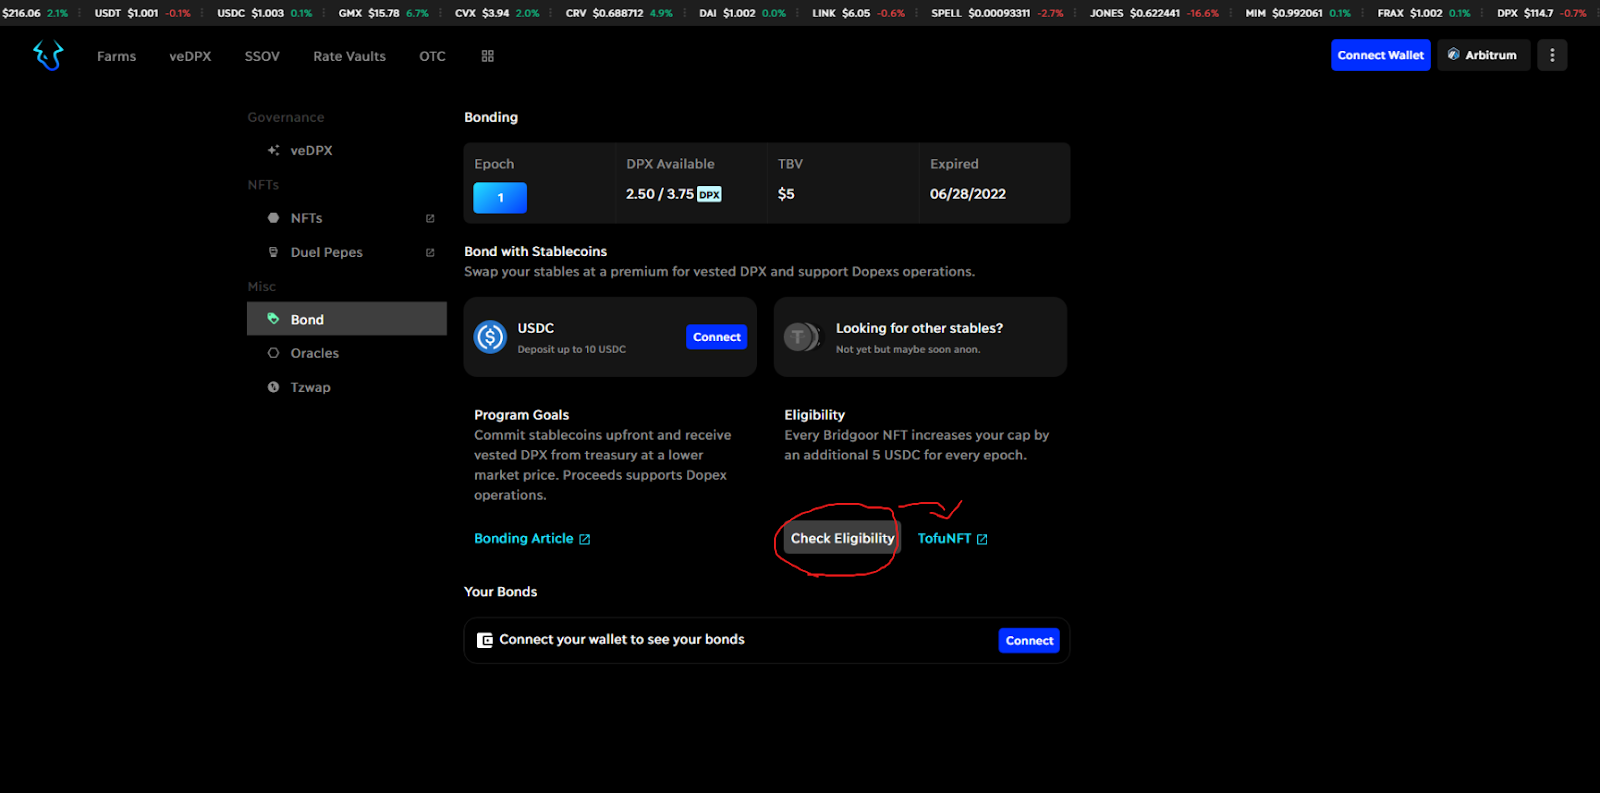1600x793 pixels.
Task: Click the CRV price in the ticker
Action: [x=618, y=13]
